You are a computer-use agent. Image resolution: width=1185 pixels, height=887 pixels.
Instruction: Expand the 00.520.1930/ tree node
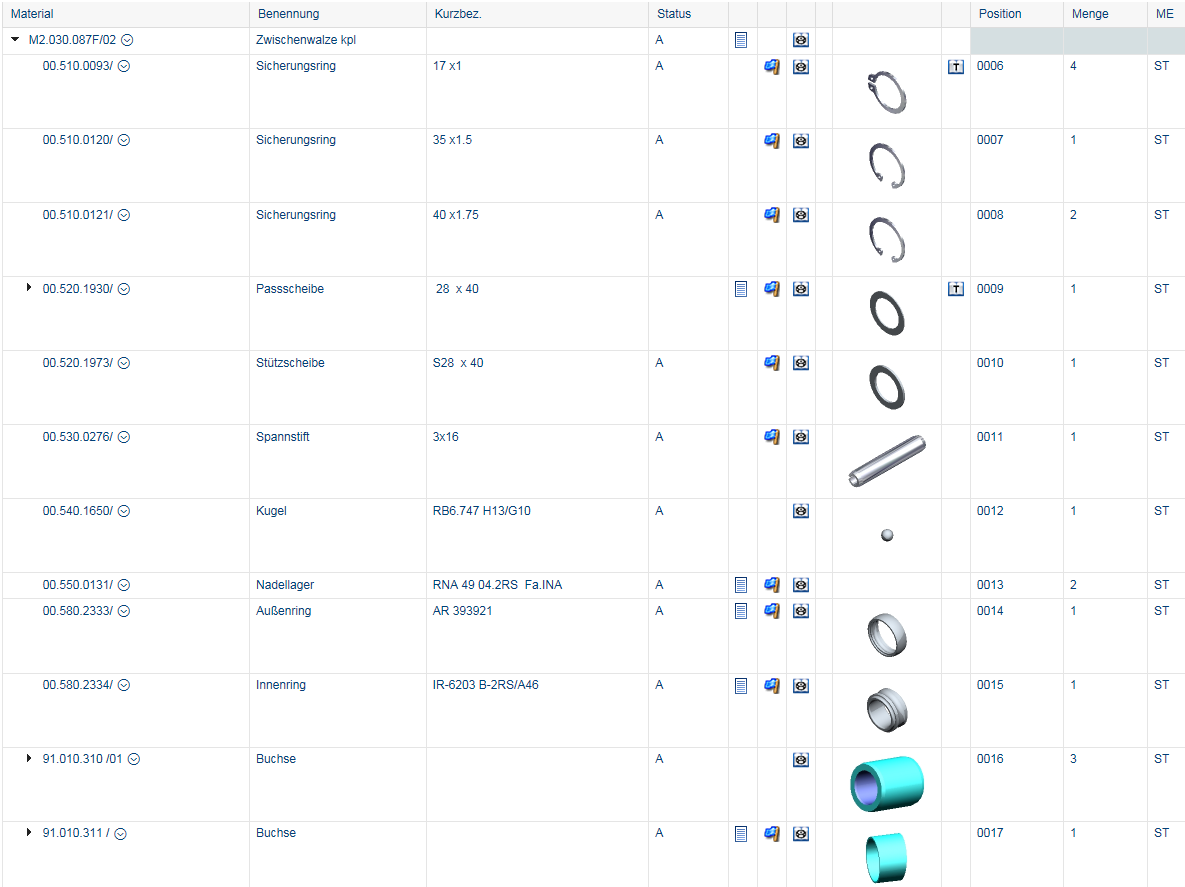point(30,289)
